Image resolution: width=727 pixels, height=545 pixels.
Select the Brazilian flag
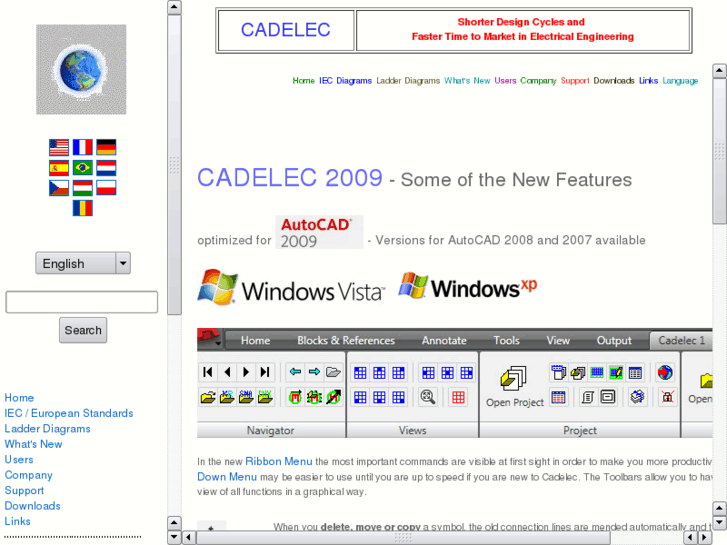[83, 167]
